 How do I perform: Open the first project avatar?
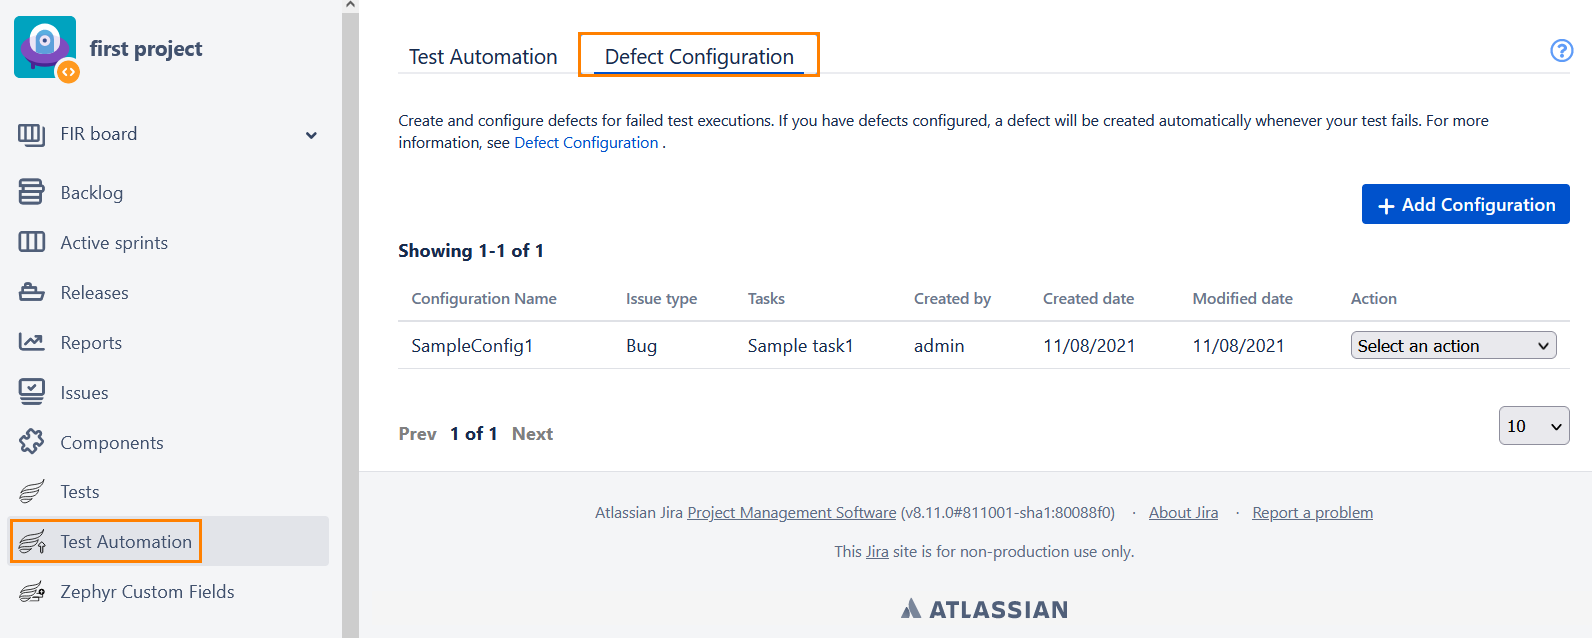click(44, 47)
